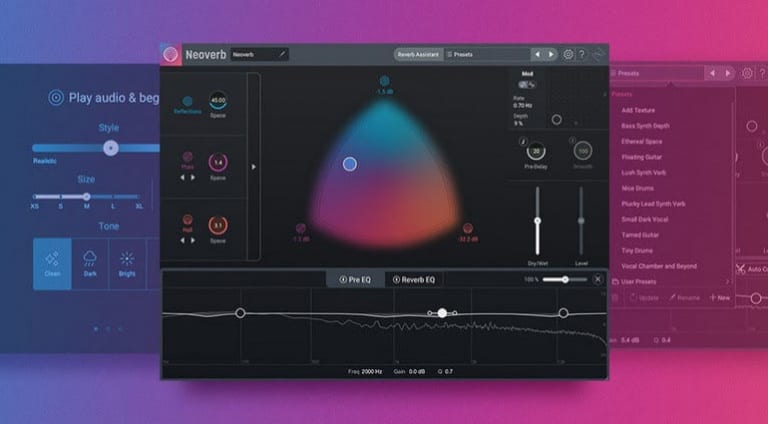Toggle the Reflections engine on/off
Screen dimensions: 768x424
[x=187, y=101]
